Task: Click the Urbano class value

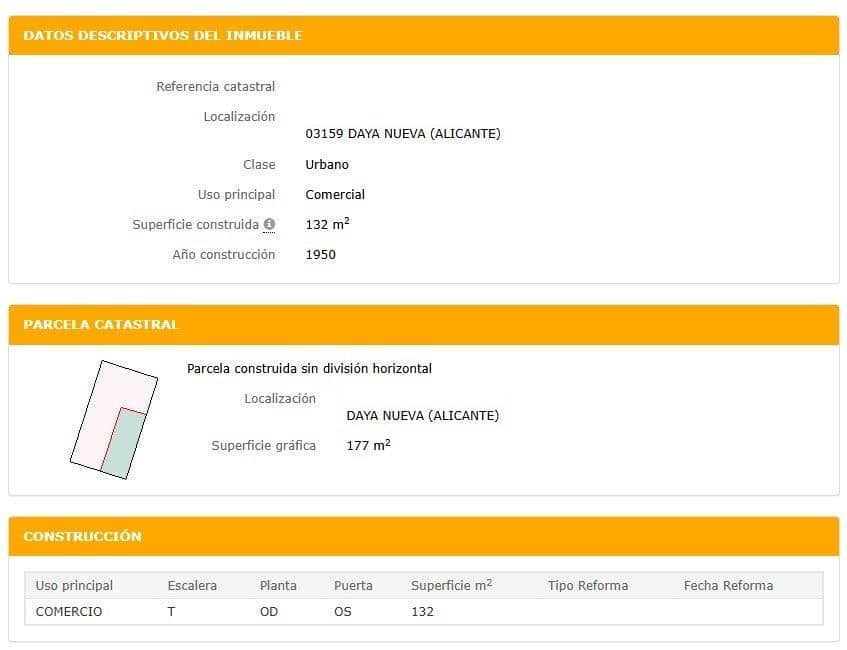Action: 325,164
